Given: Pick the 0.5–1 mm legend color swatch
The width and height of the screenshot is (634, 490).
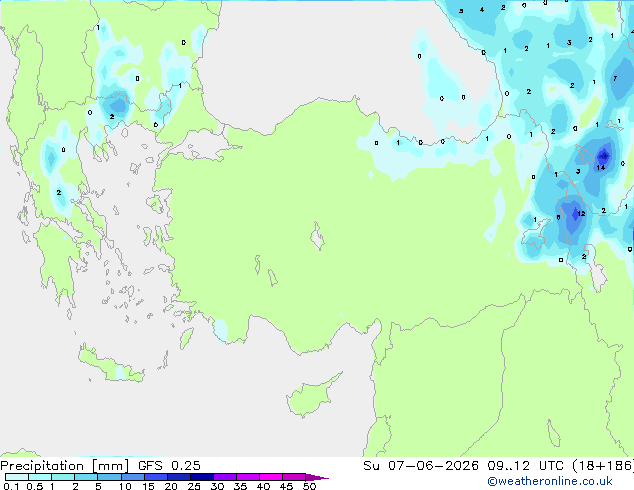Looking at the screenshot, I should (40, 477).
